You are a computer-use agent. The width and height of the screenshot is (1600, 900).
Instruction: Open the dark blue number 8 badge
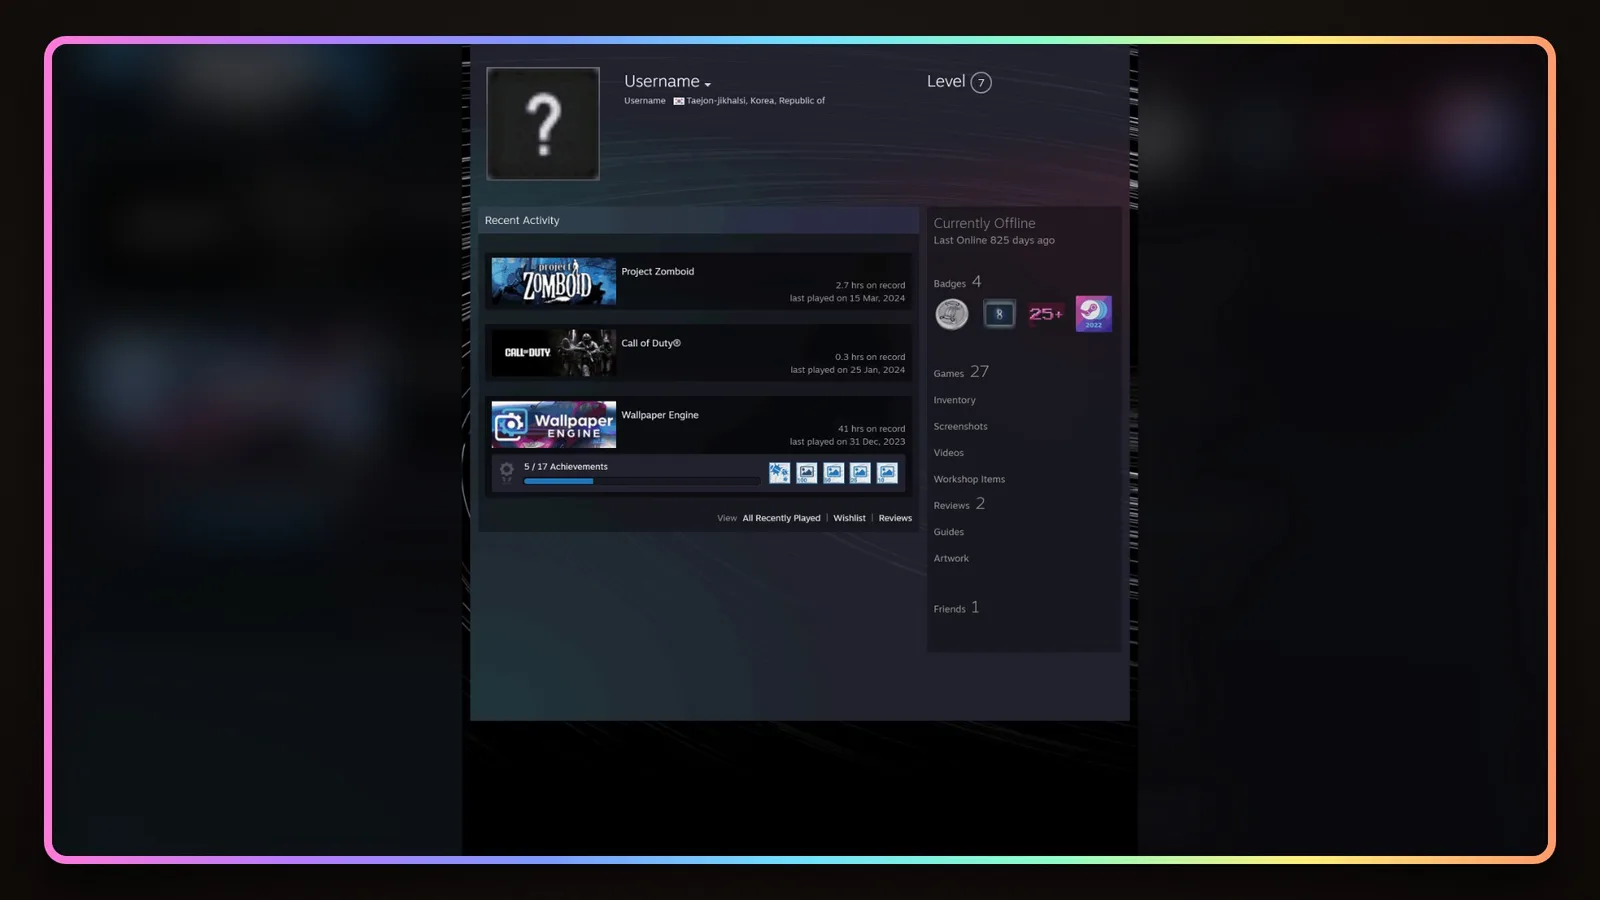pos(999,314)
